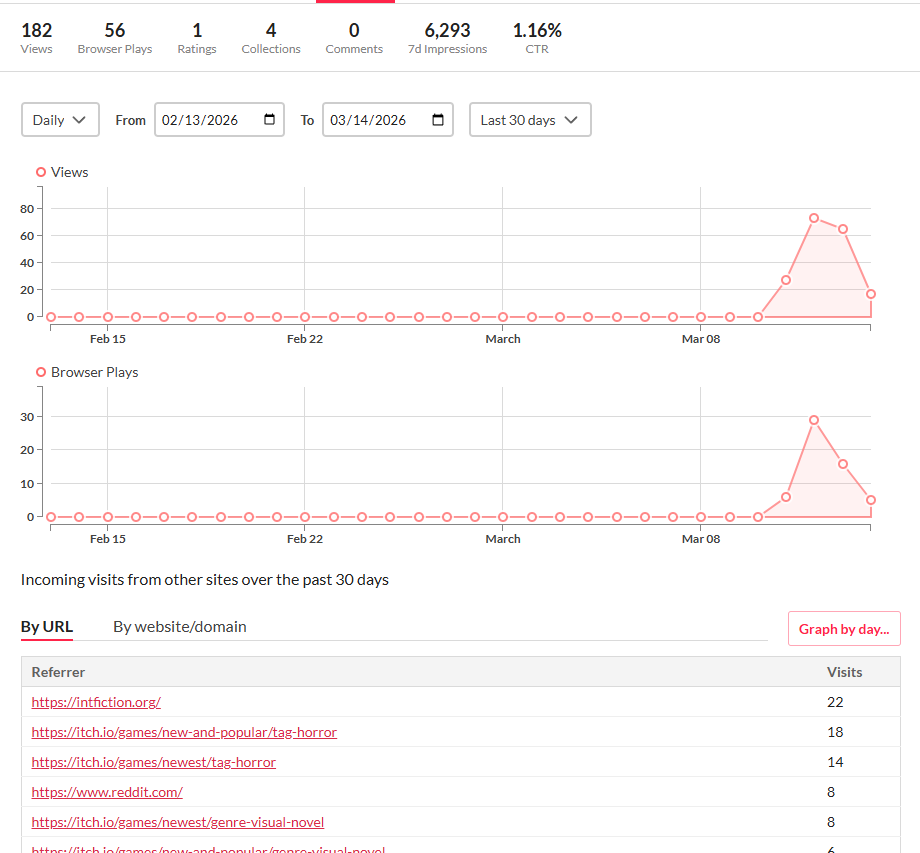Screen dimensions: 920x853
Task: Click the peak data point on Views chart
Action: (x=814, y=217)
